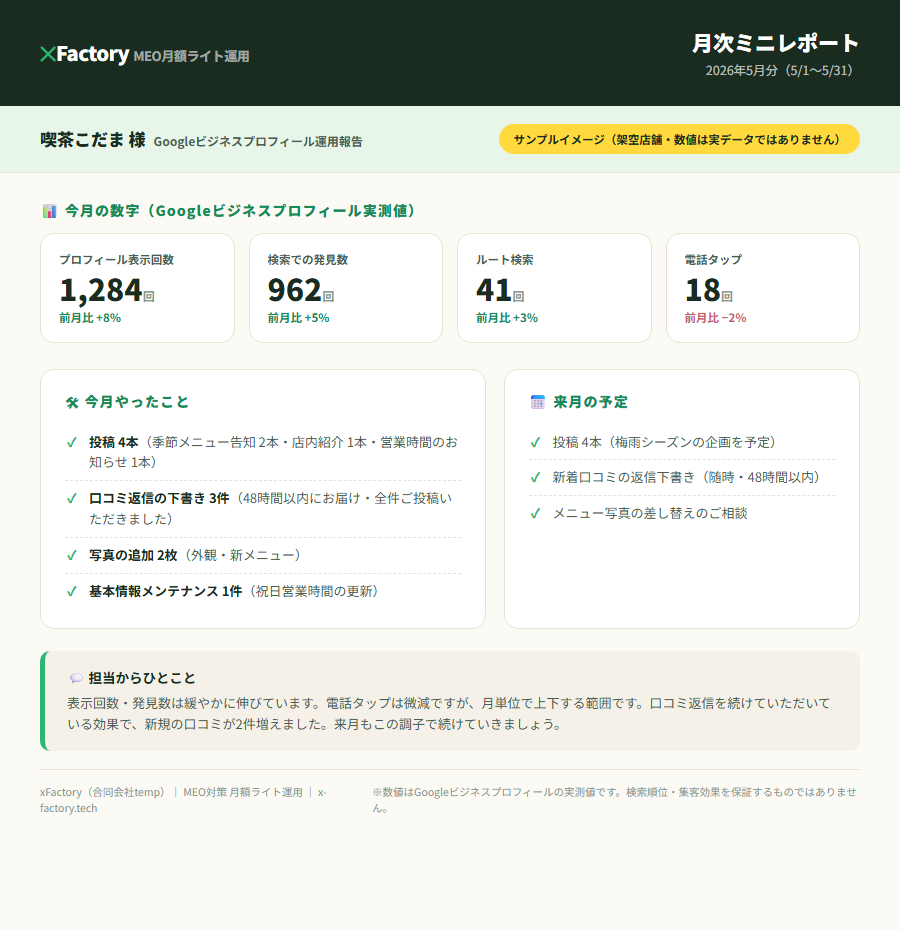This screenshot has width=900, height=930.
Task: Click the 1,284 value
Action: pos(101,290)
